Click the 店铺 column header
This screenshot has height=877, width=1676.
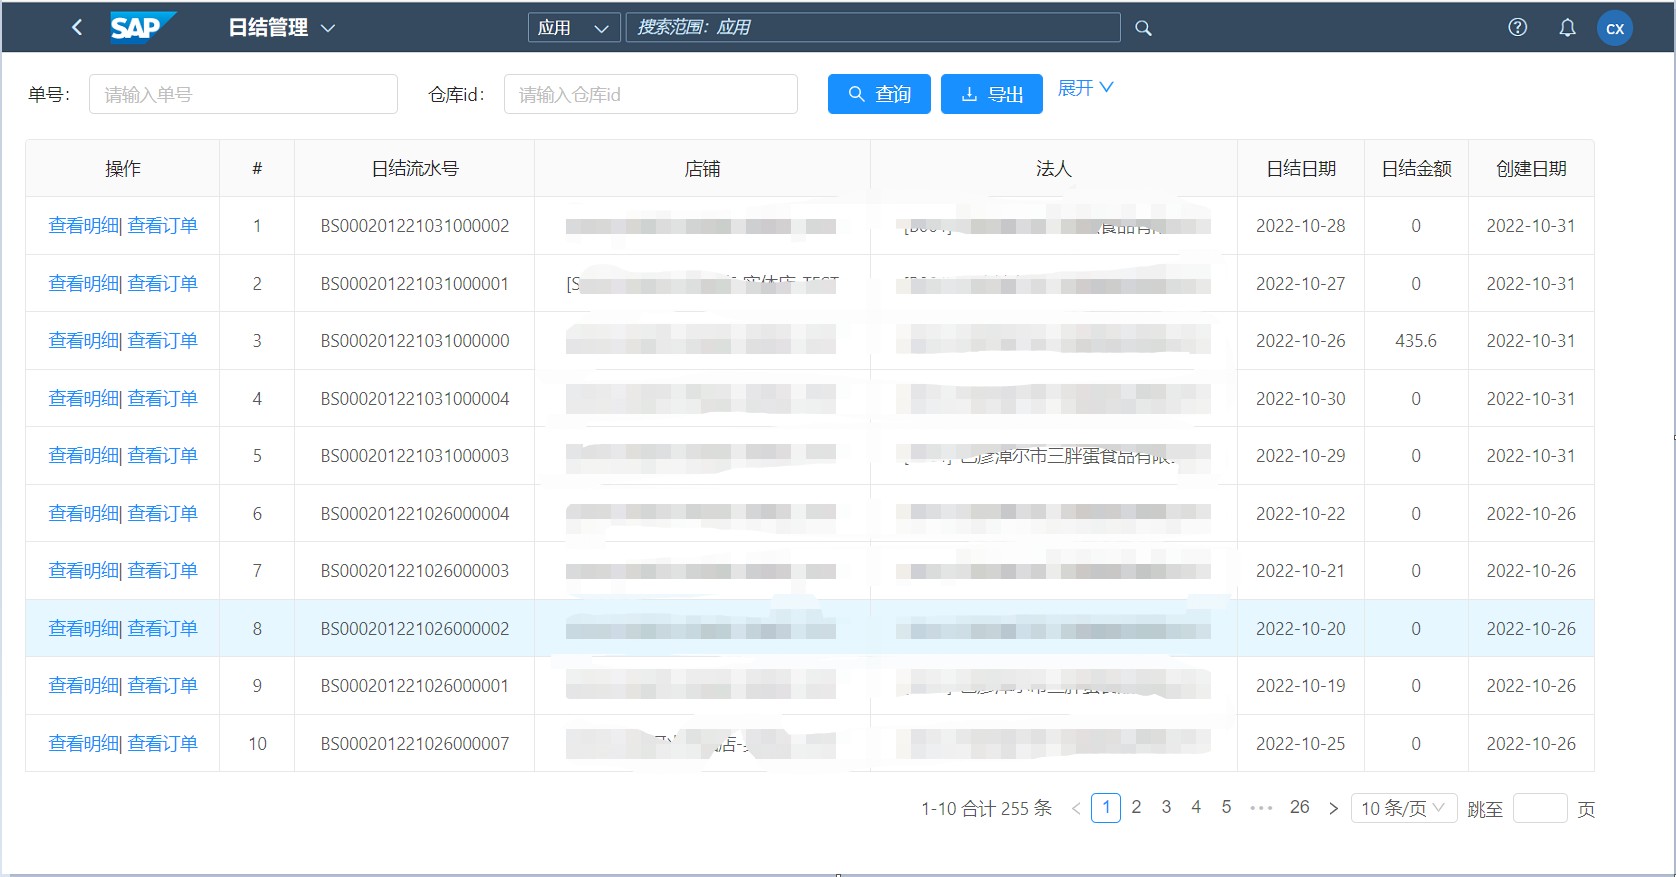(x=702, y=169)
